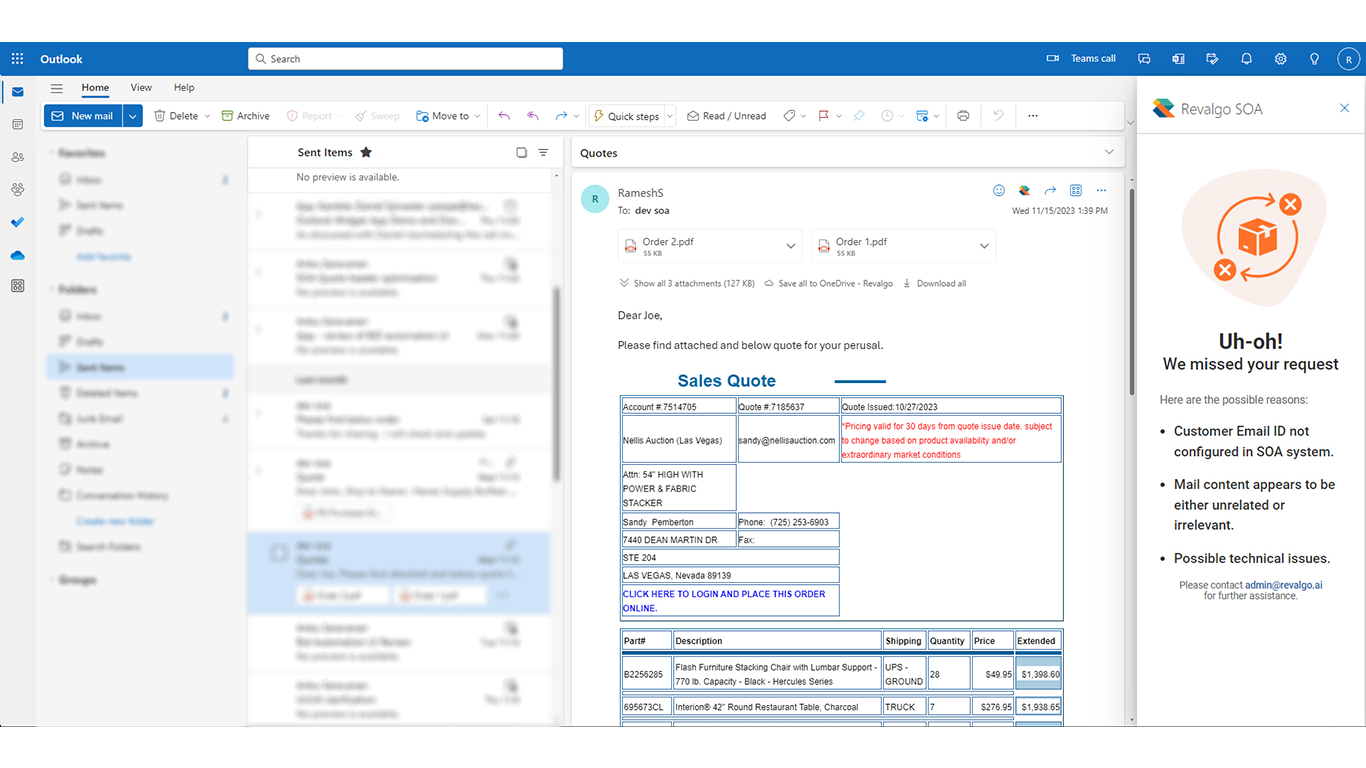Click the Search input field
This screenshot has width=1366, height=768.
click(x=405, y=59)
